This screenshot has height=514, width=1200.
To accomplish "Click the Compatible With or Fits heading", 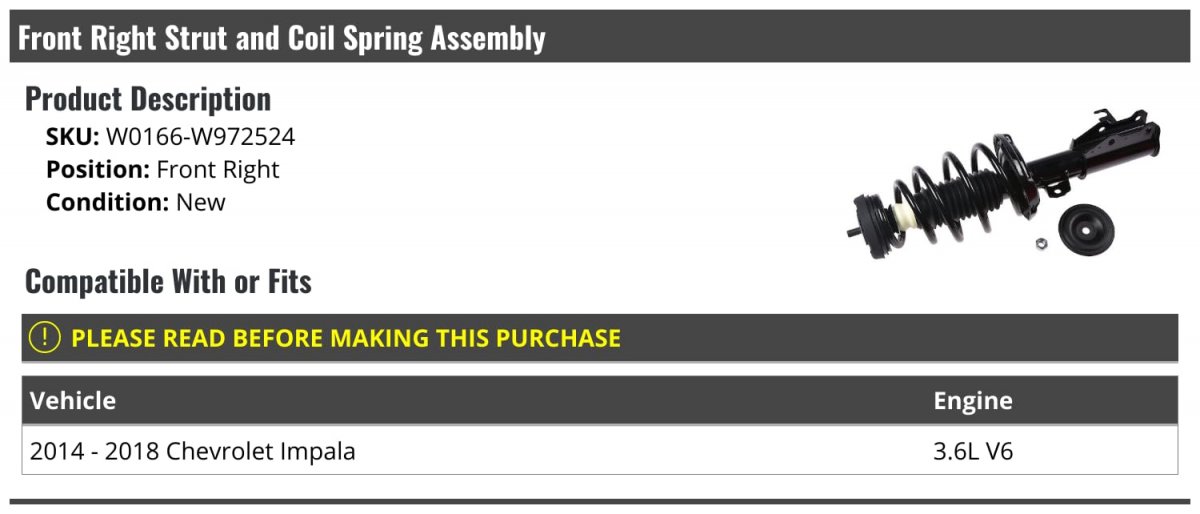I will click(168, 282).
